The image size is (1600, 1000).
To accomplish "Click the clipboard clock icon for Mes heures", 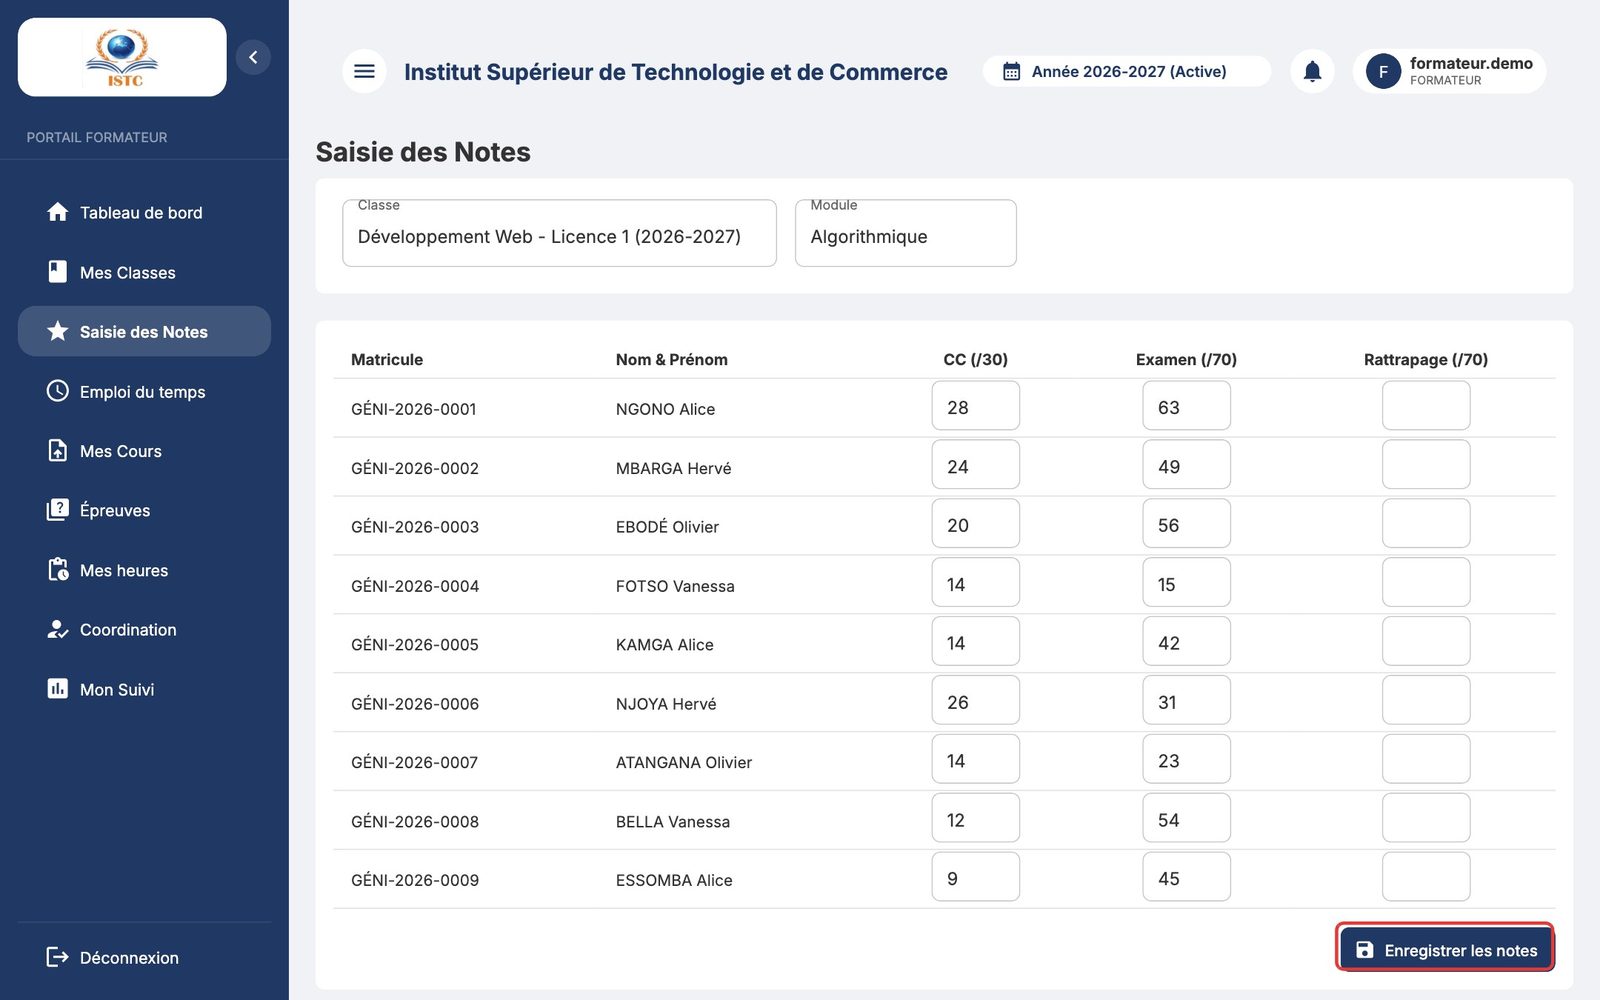I will click(x=58, y=570).
